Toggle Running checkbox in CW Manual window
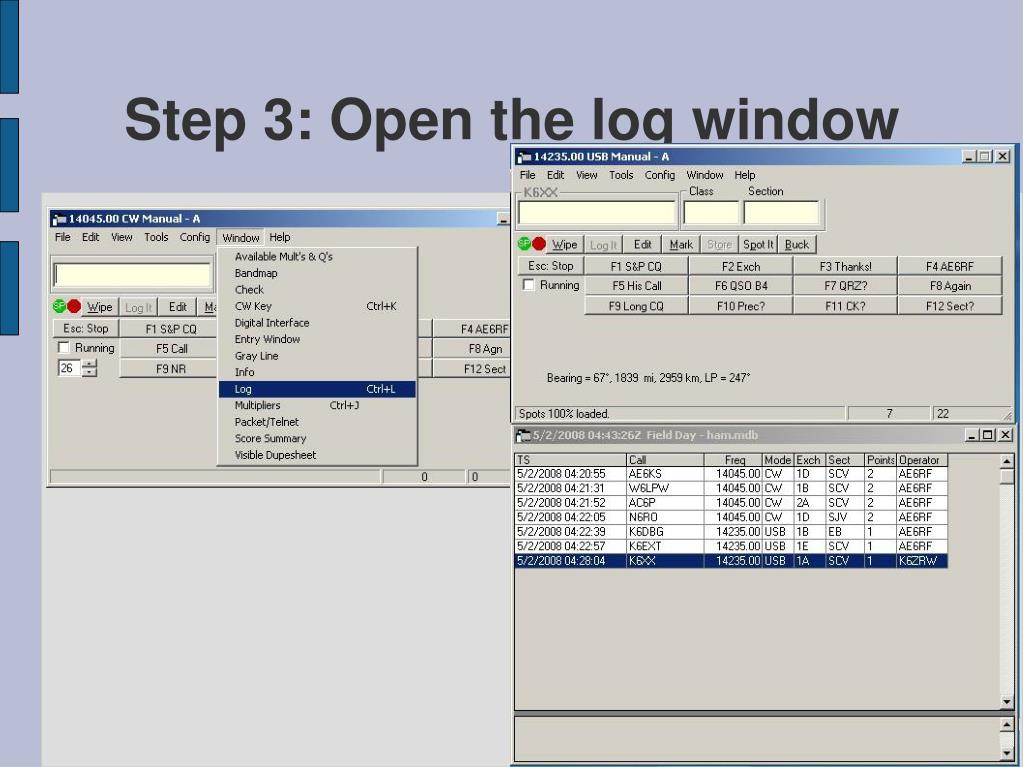The height and width of the screenshot is (767, 1023). (x=64, y=347)
